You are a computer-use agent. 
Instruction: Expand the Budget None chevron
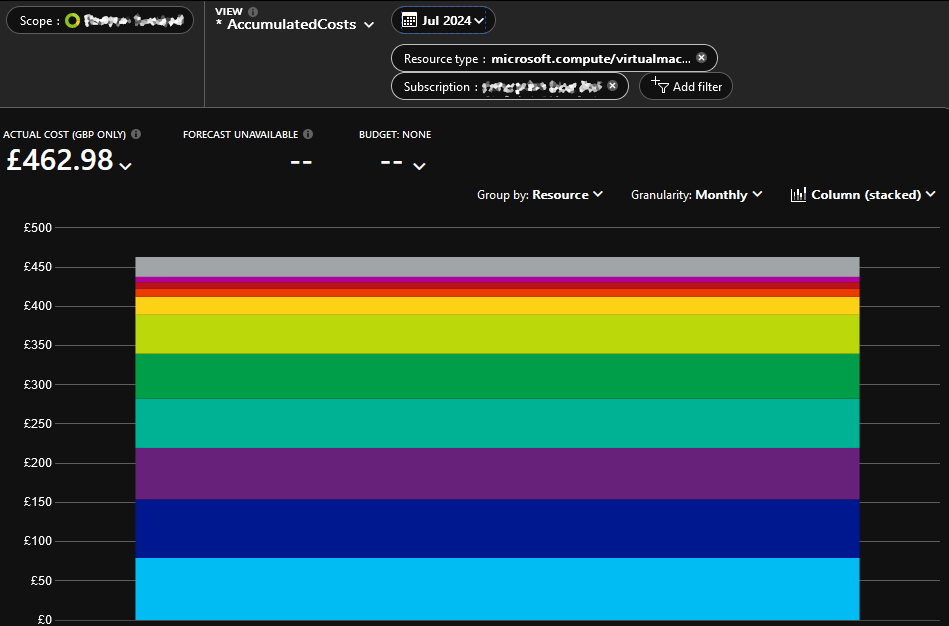tap(419, 166)
